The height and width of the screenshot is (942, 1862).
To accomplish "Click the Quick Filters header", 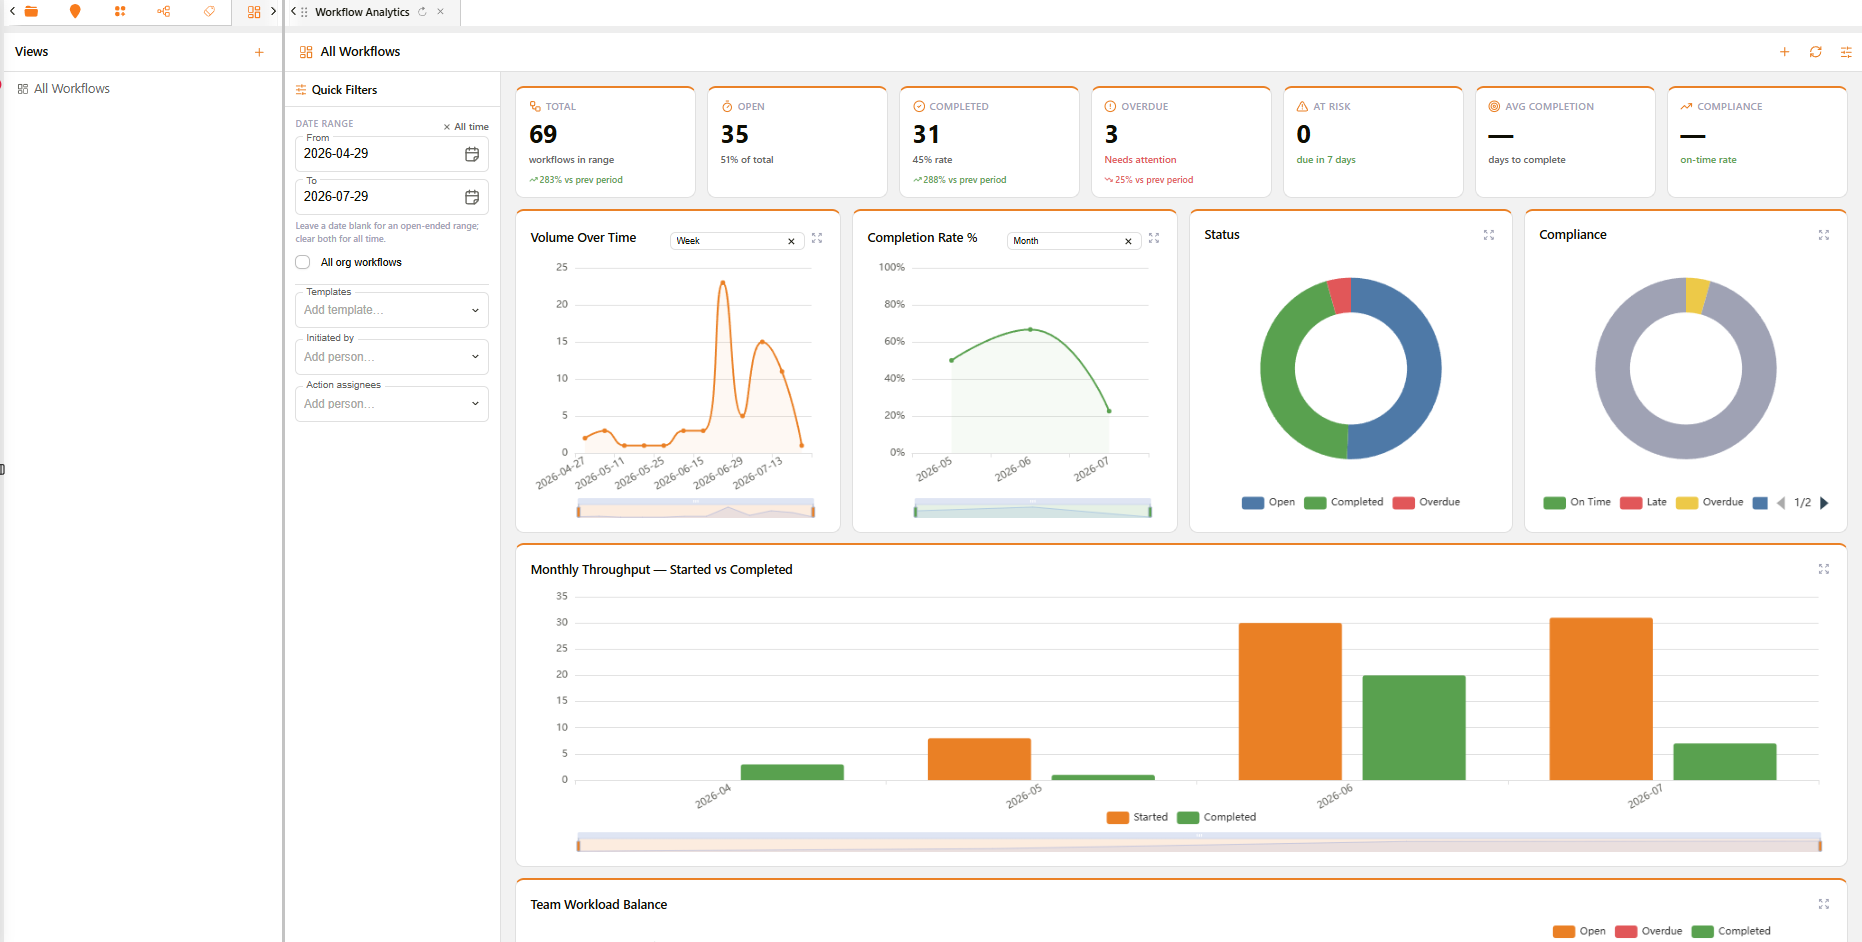I will point(344,90).
